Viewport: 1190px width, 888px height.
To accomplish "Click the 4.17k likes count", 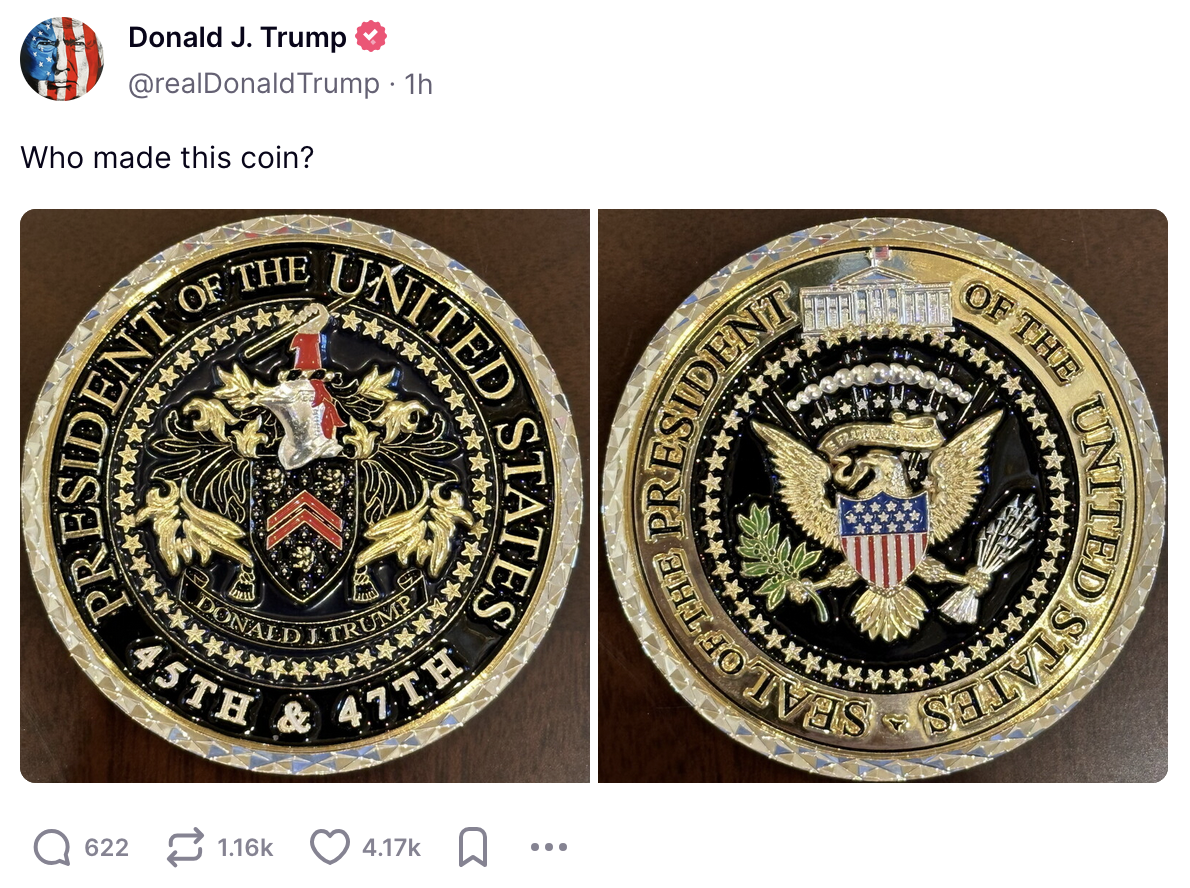I will click(x=391, y=847).
